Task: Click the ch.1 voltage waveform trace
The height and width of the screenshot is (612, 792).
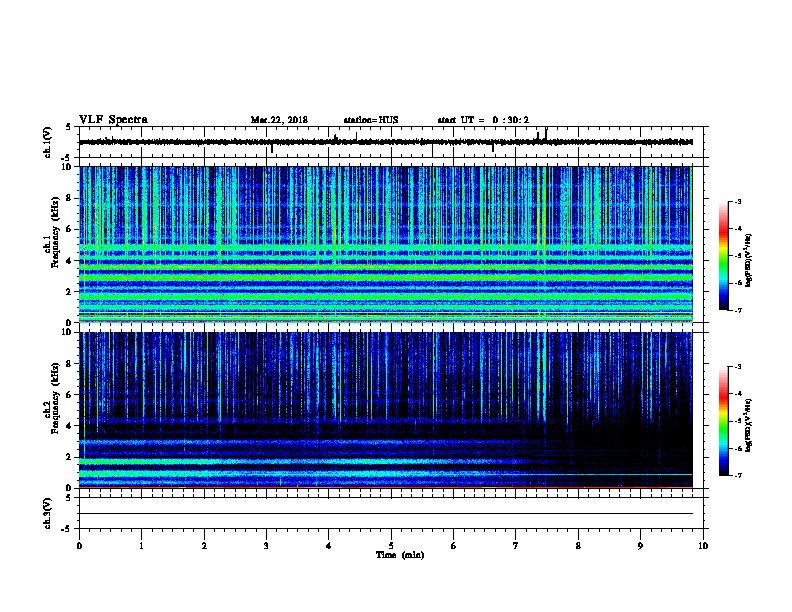Action: point(385,142)
